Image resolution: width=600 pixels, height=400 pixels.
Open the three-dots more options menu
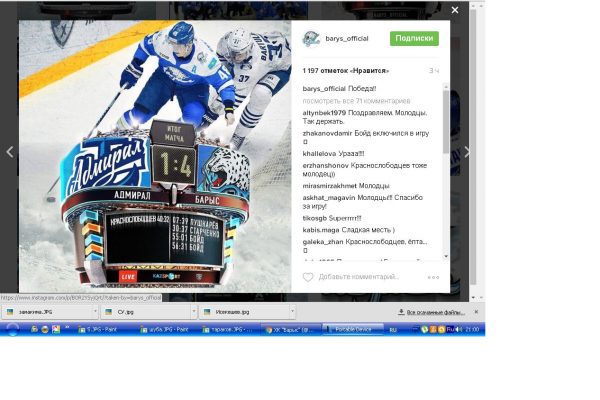pyautogui.click(x=433, y=277)
